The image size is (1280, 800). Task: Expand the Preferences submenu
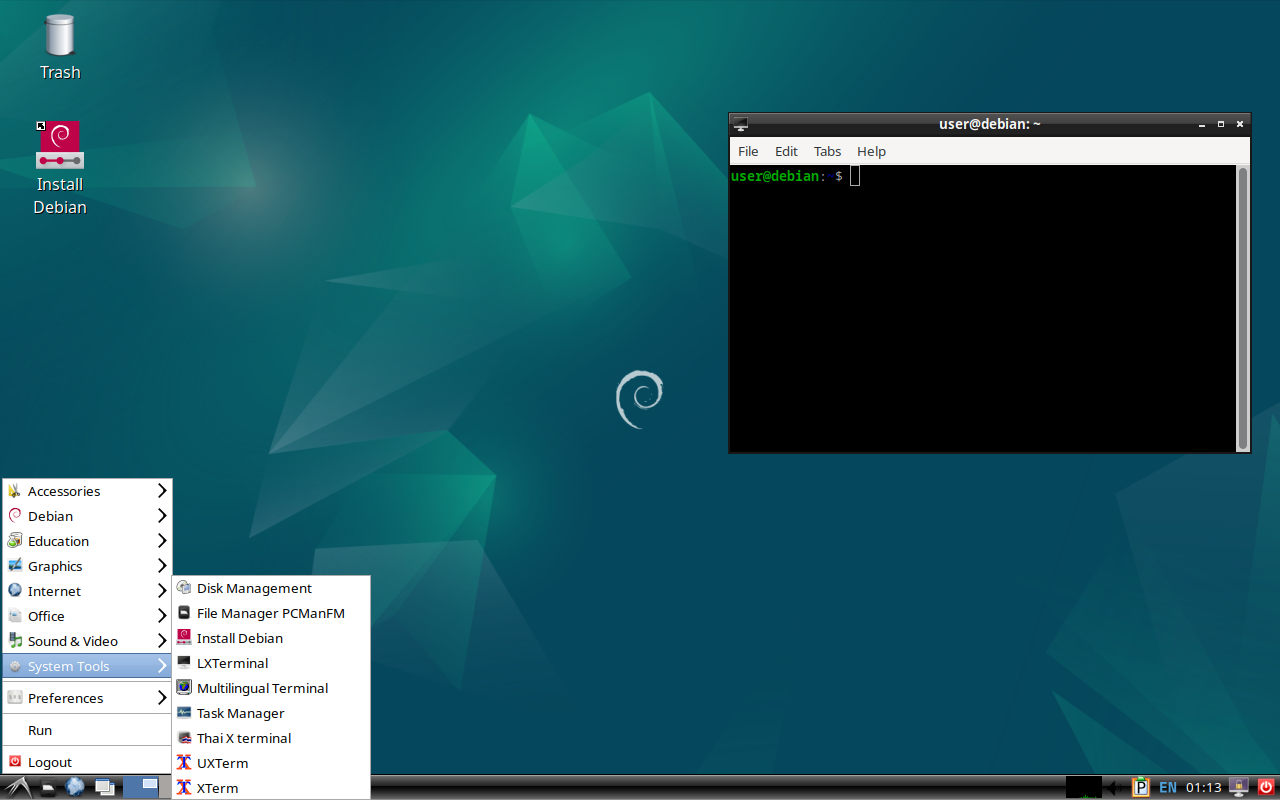pos(87,698)
